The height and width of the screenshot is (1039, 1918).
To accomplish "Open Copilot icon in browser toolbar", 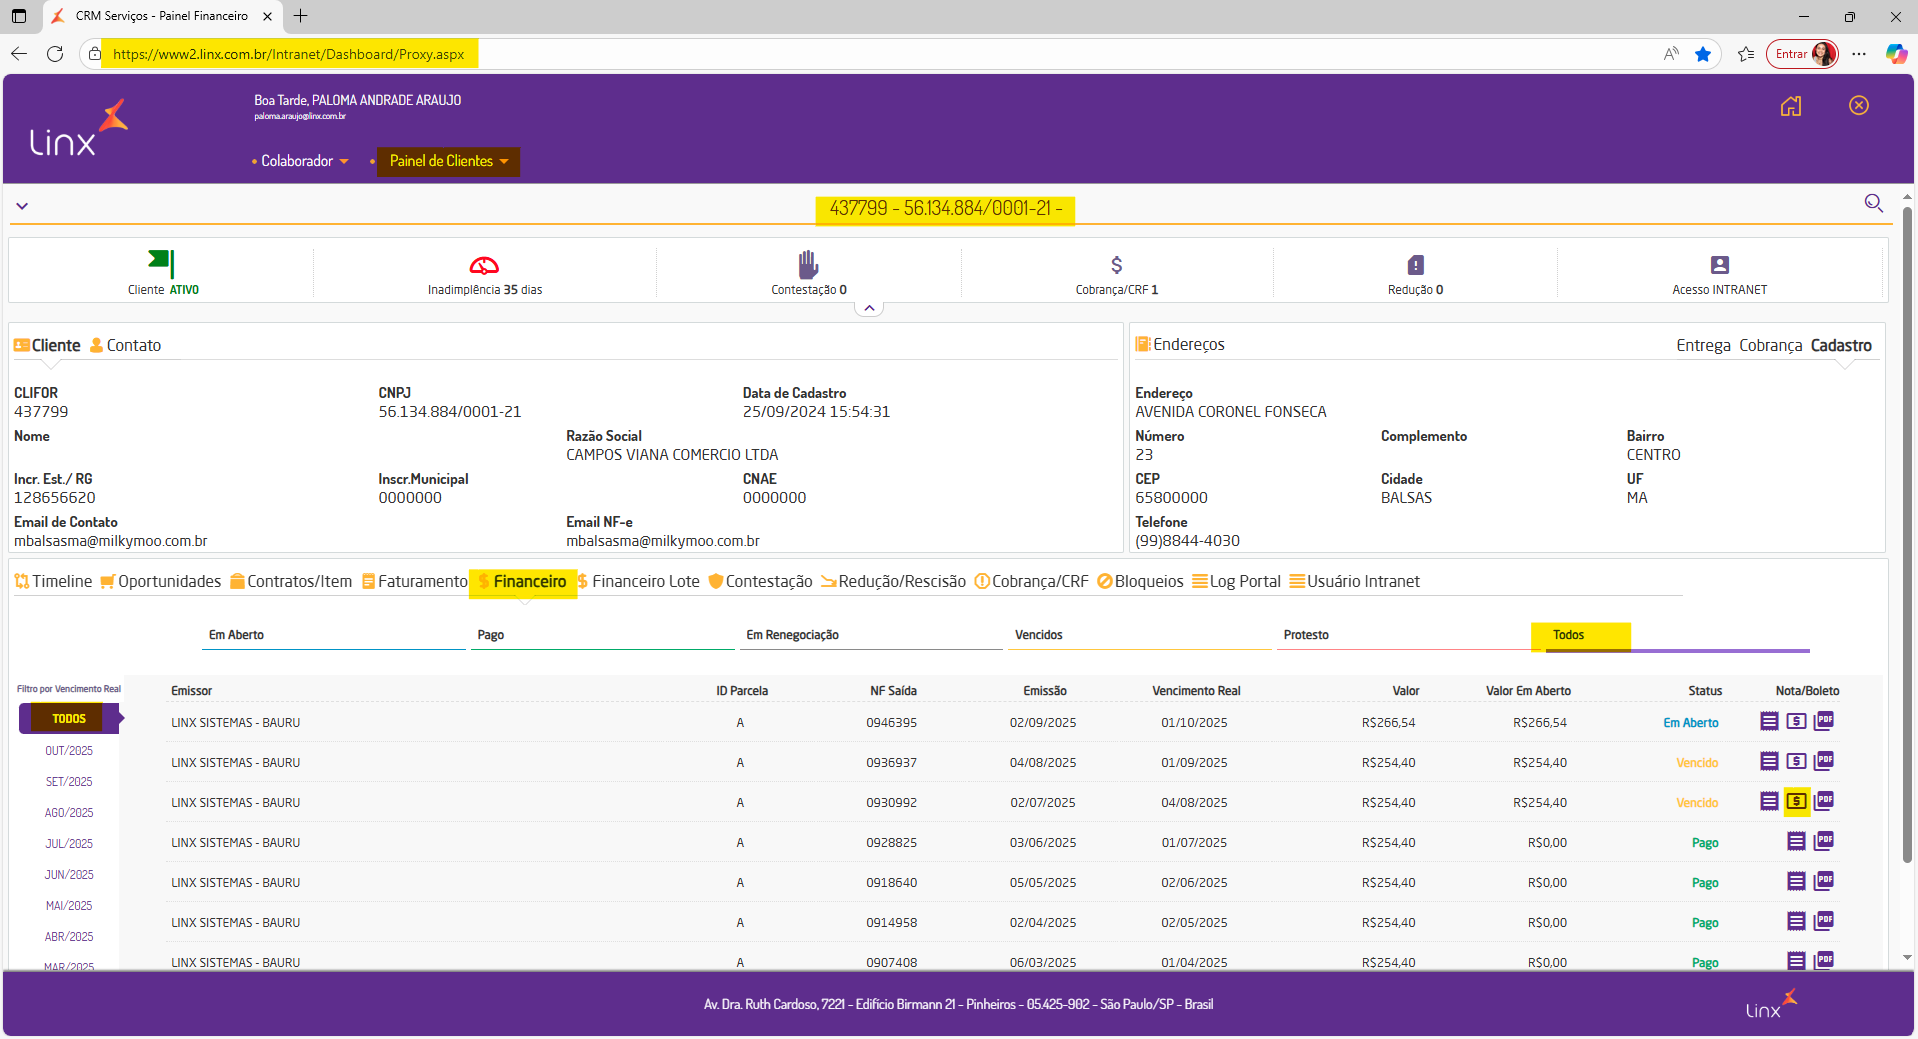I will point(1896,54).
